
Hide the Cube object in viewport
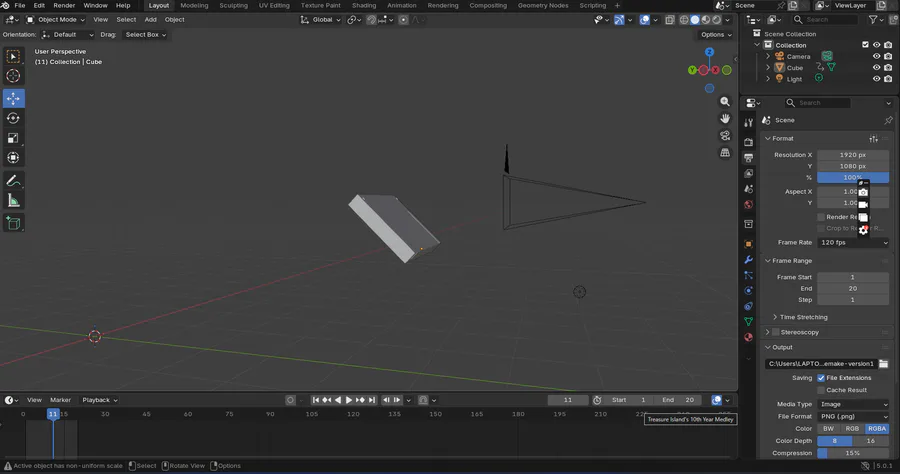click(x=876, y=68)
